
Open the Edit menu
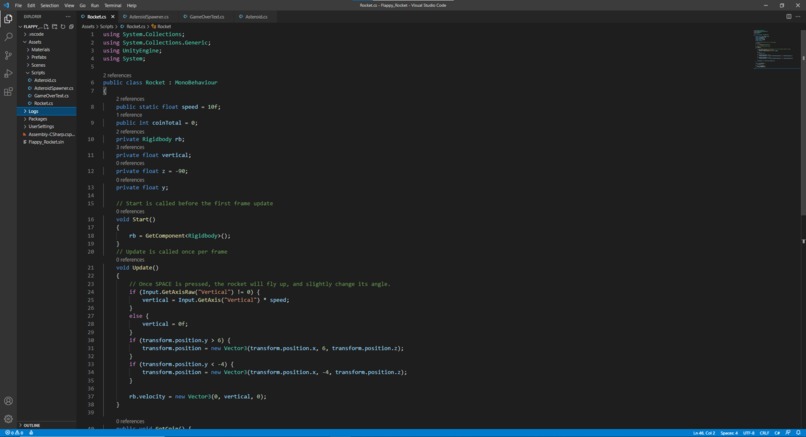(31, 5)
